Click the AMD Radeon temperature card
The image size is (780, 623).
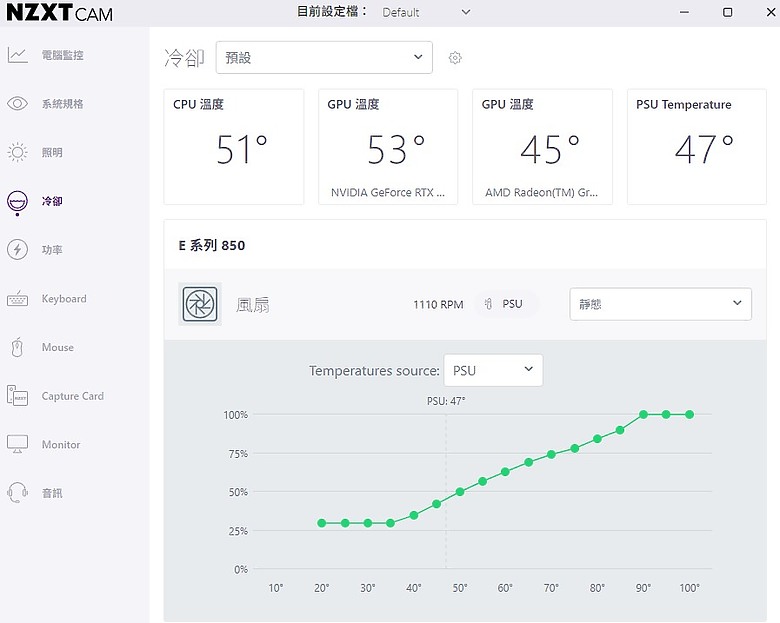pyautogui.click(x=542, y=147)
